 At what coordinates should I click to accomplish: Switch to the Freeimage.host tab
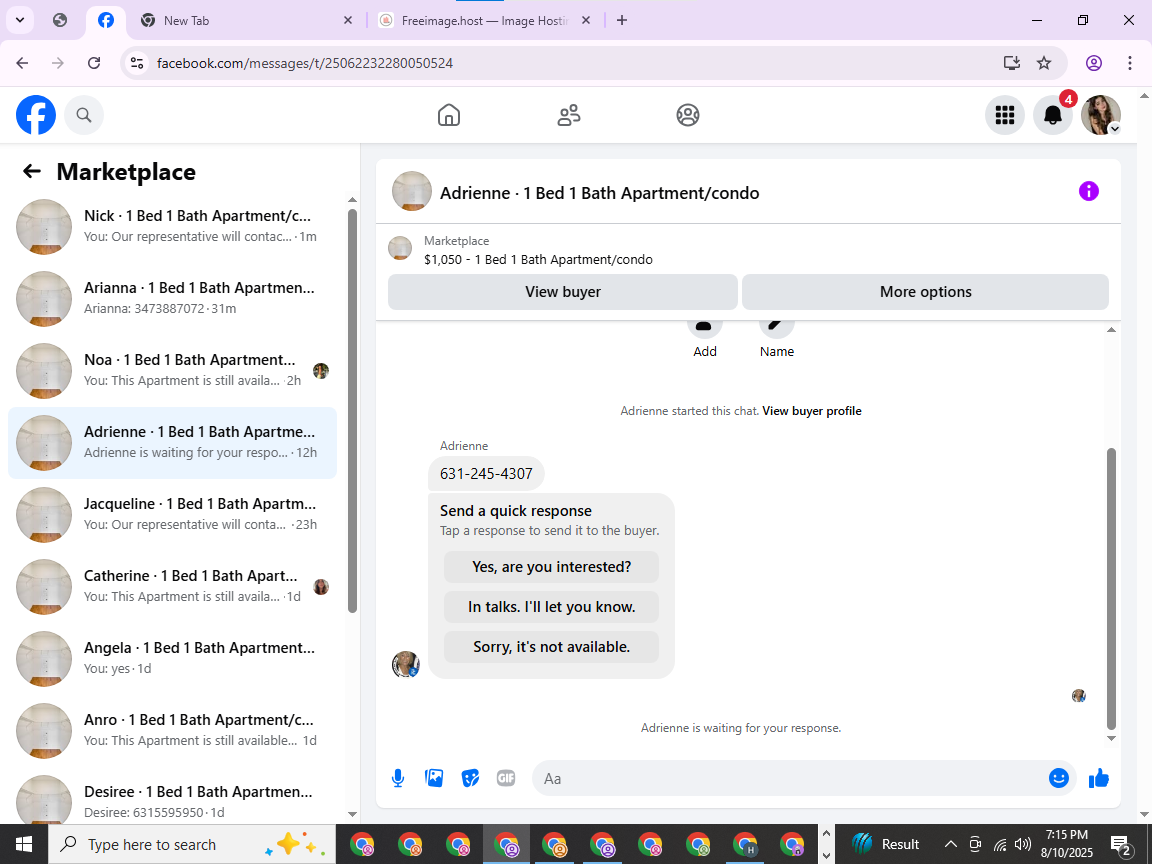coord(484,21)
